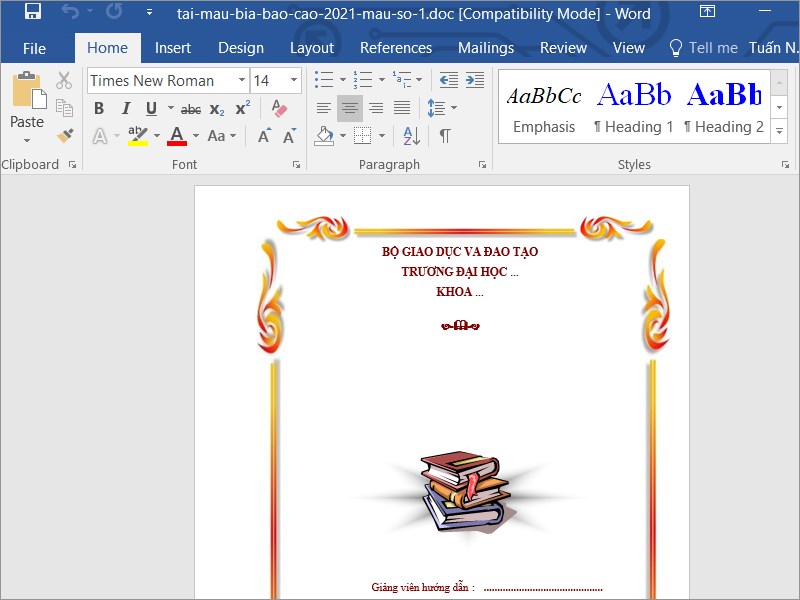The image size is (800, 600).
Task: Switch to the Insert tab
Action: [173, 47]
